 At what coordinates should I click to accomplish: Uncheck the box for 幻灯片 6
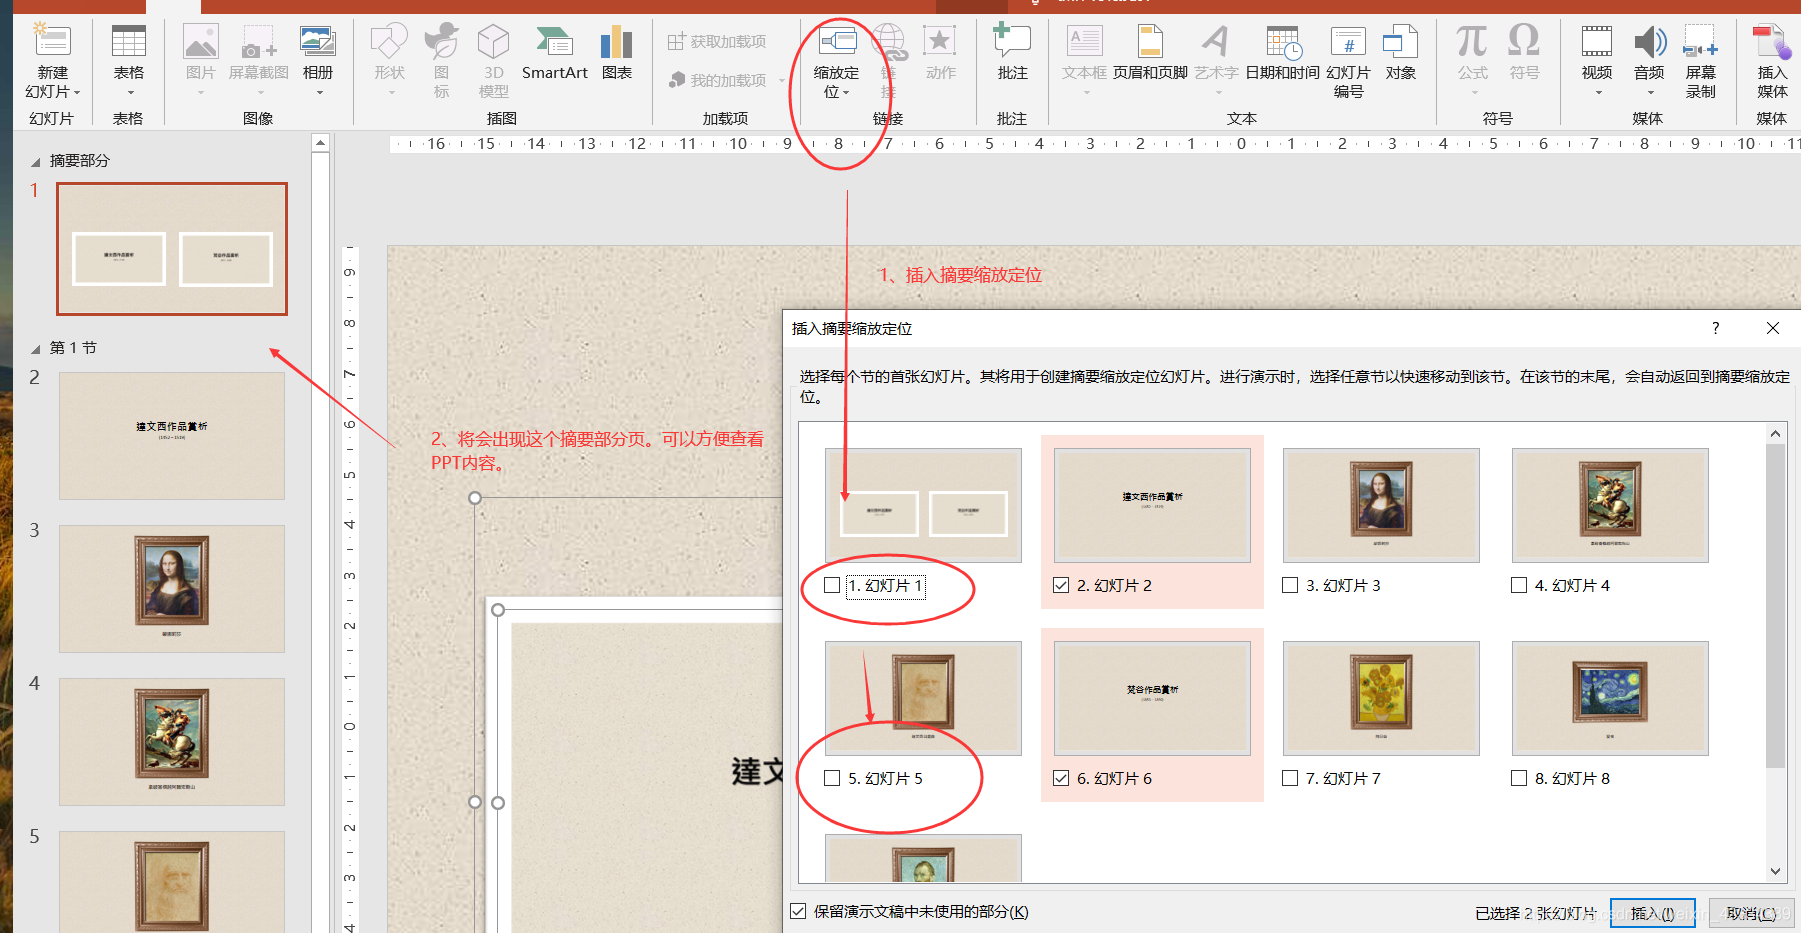click(x=1061, y=778)
